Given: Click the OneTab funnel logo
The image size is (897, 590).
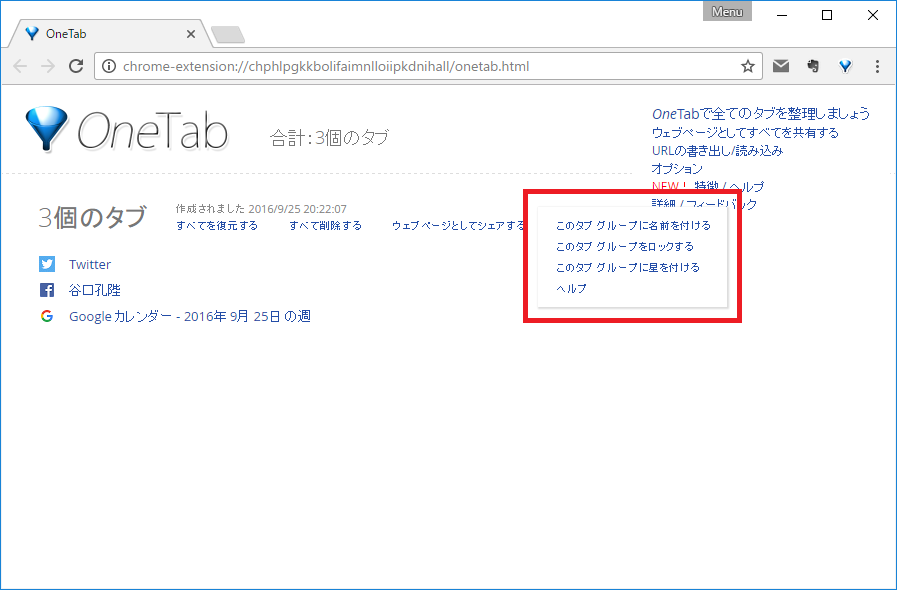Looking at the screenshot, I should pyautogui.click(x=46, y=130).
